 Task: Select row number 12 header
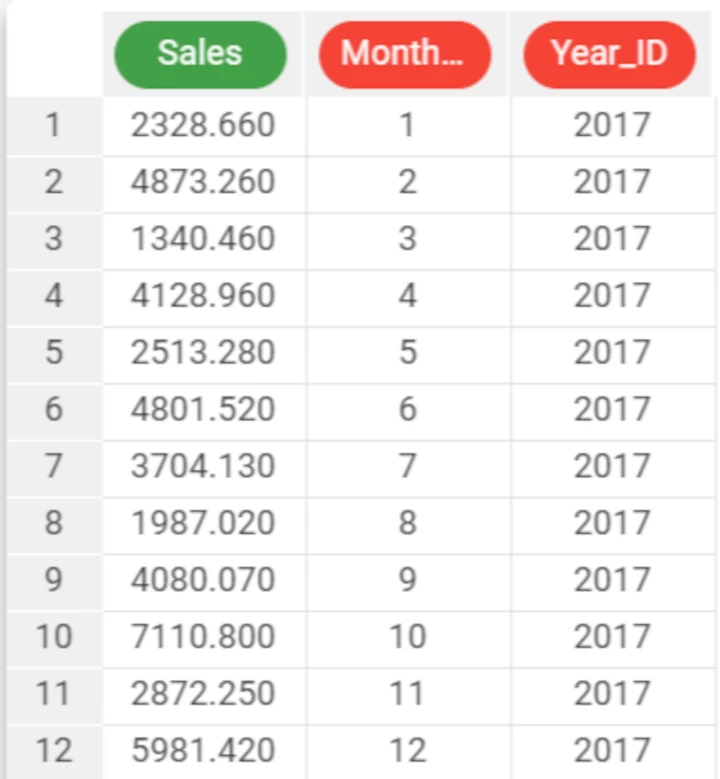coord(55,751)
